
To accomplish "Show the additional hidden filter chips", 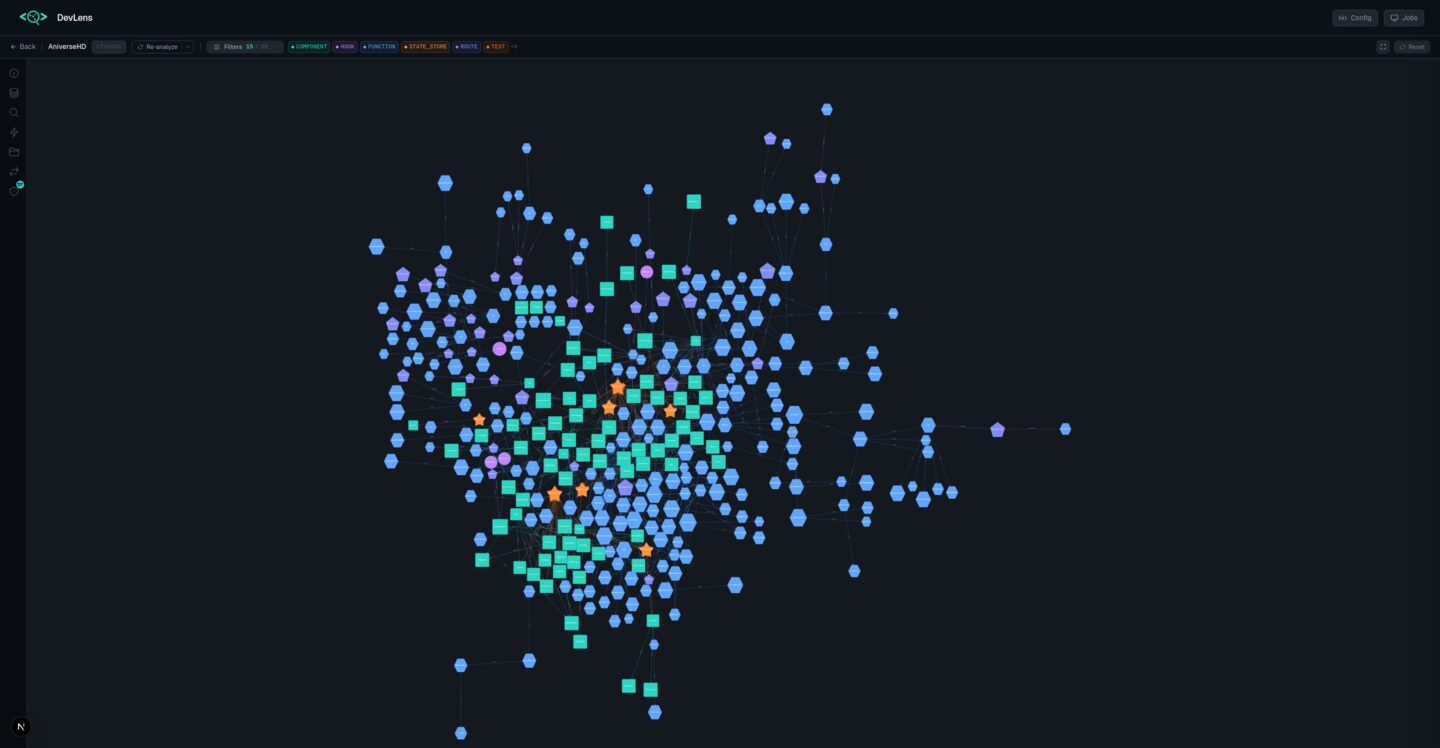I will coord(514,47).
